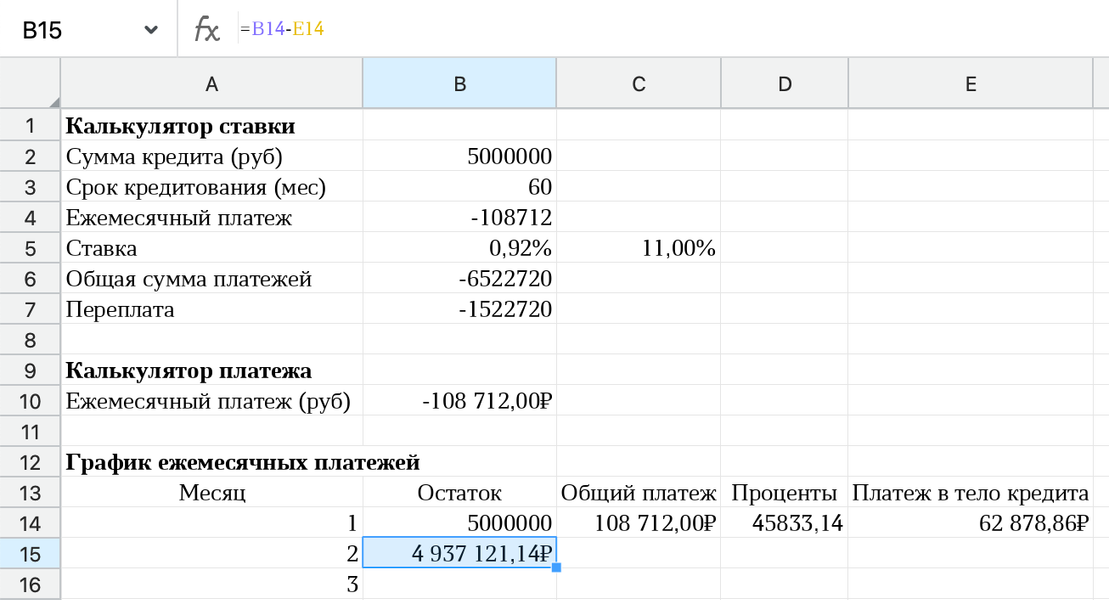Select the Переплата value -1522720
This screenshot has width=1109, height=600.
pos(460,309)
